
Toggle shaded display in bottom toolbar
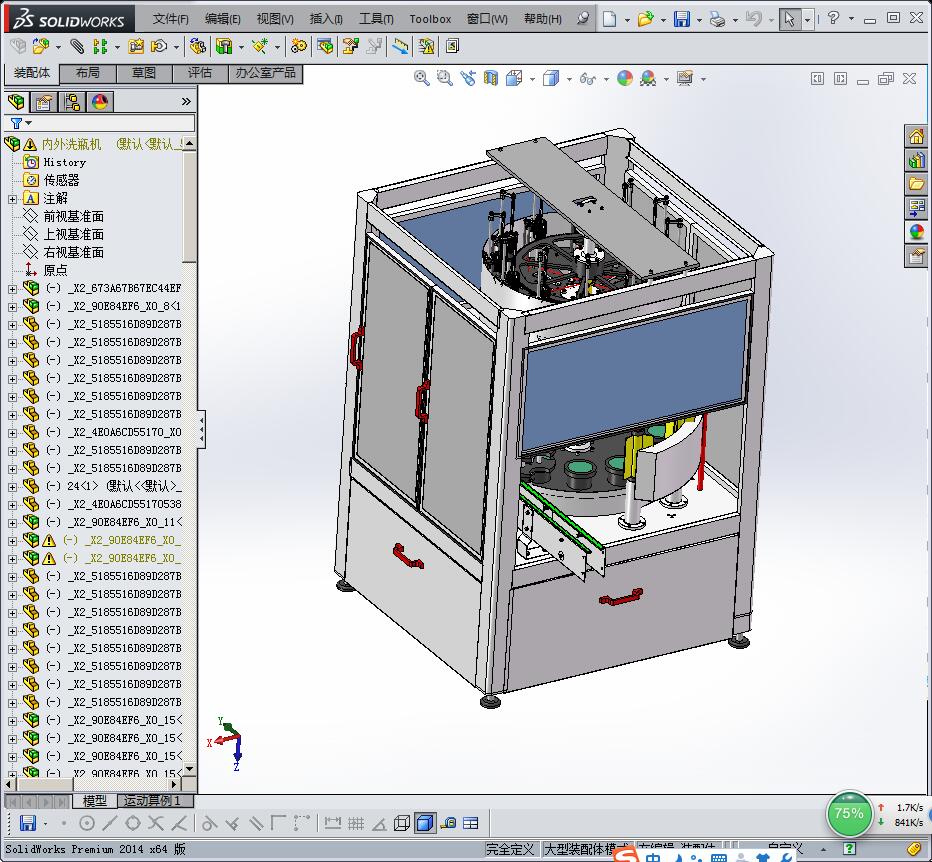[425, 823]
